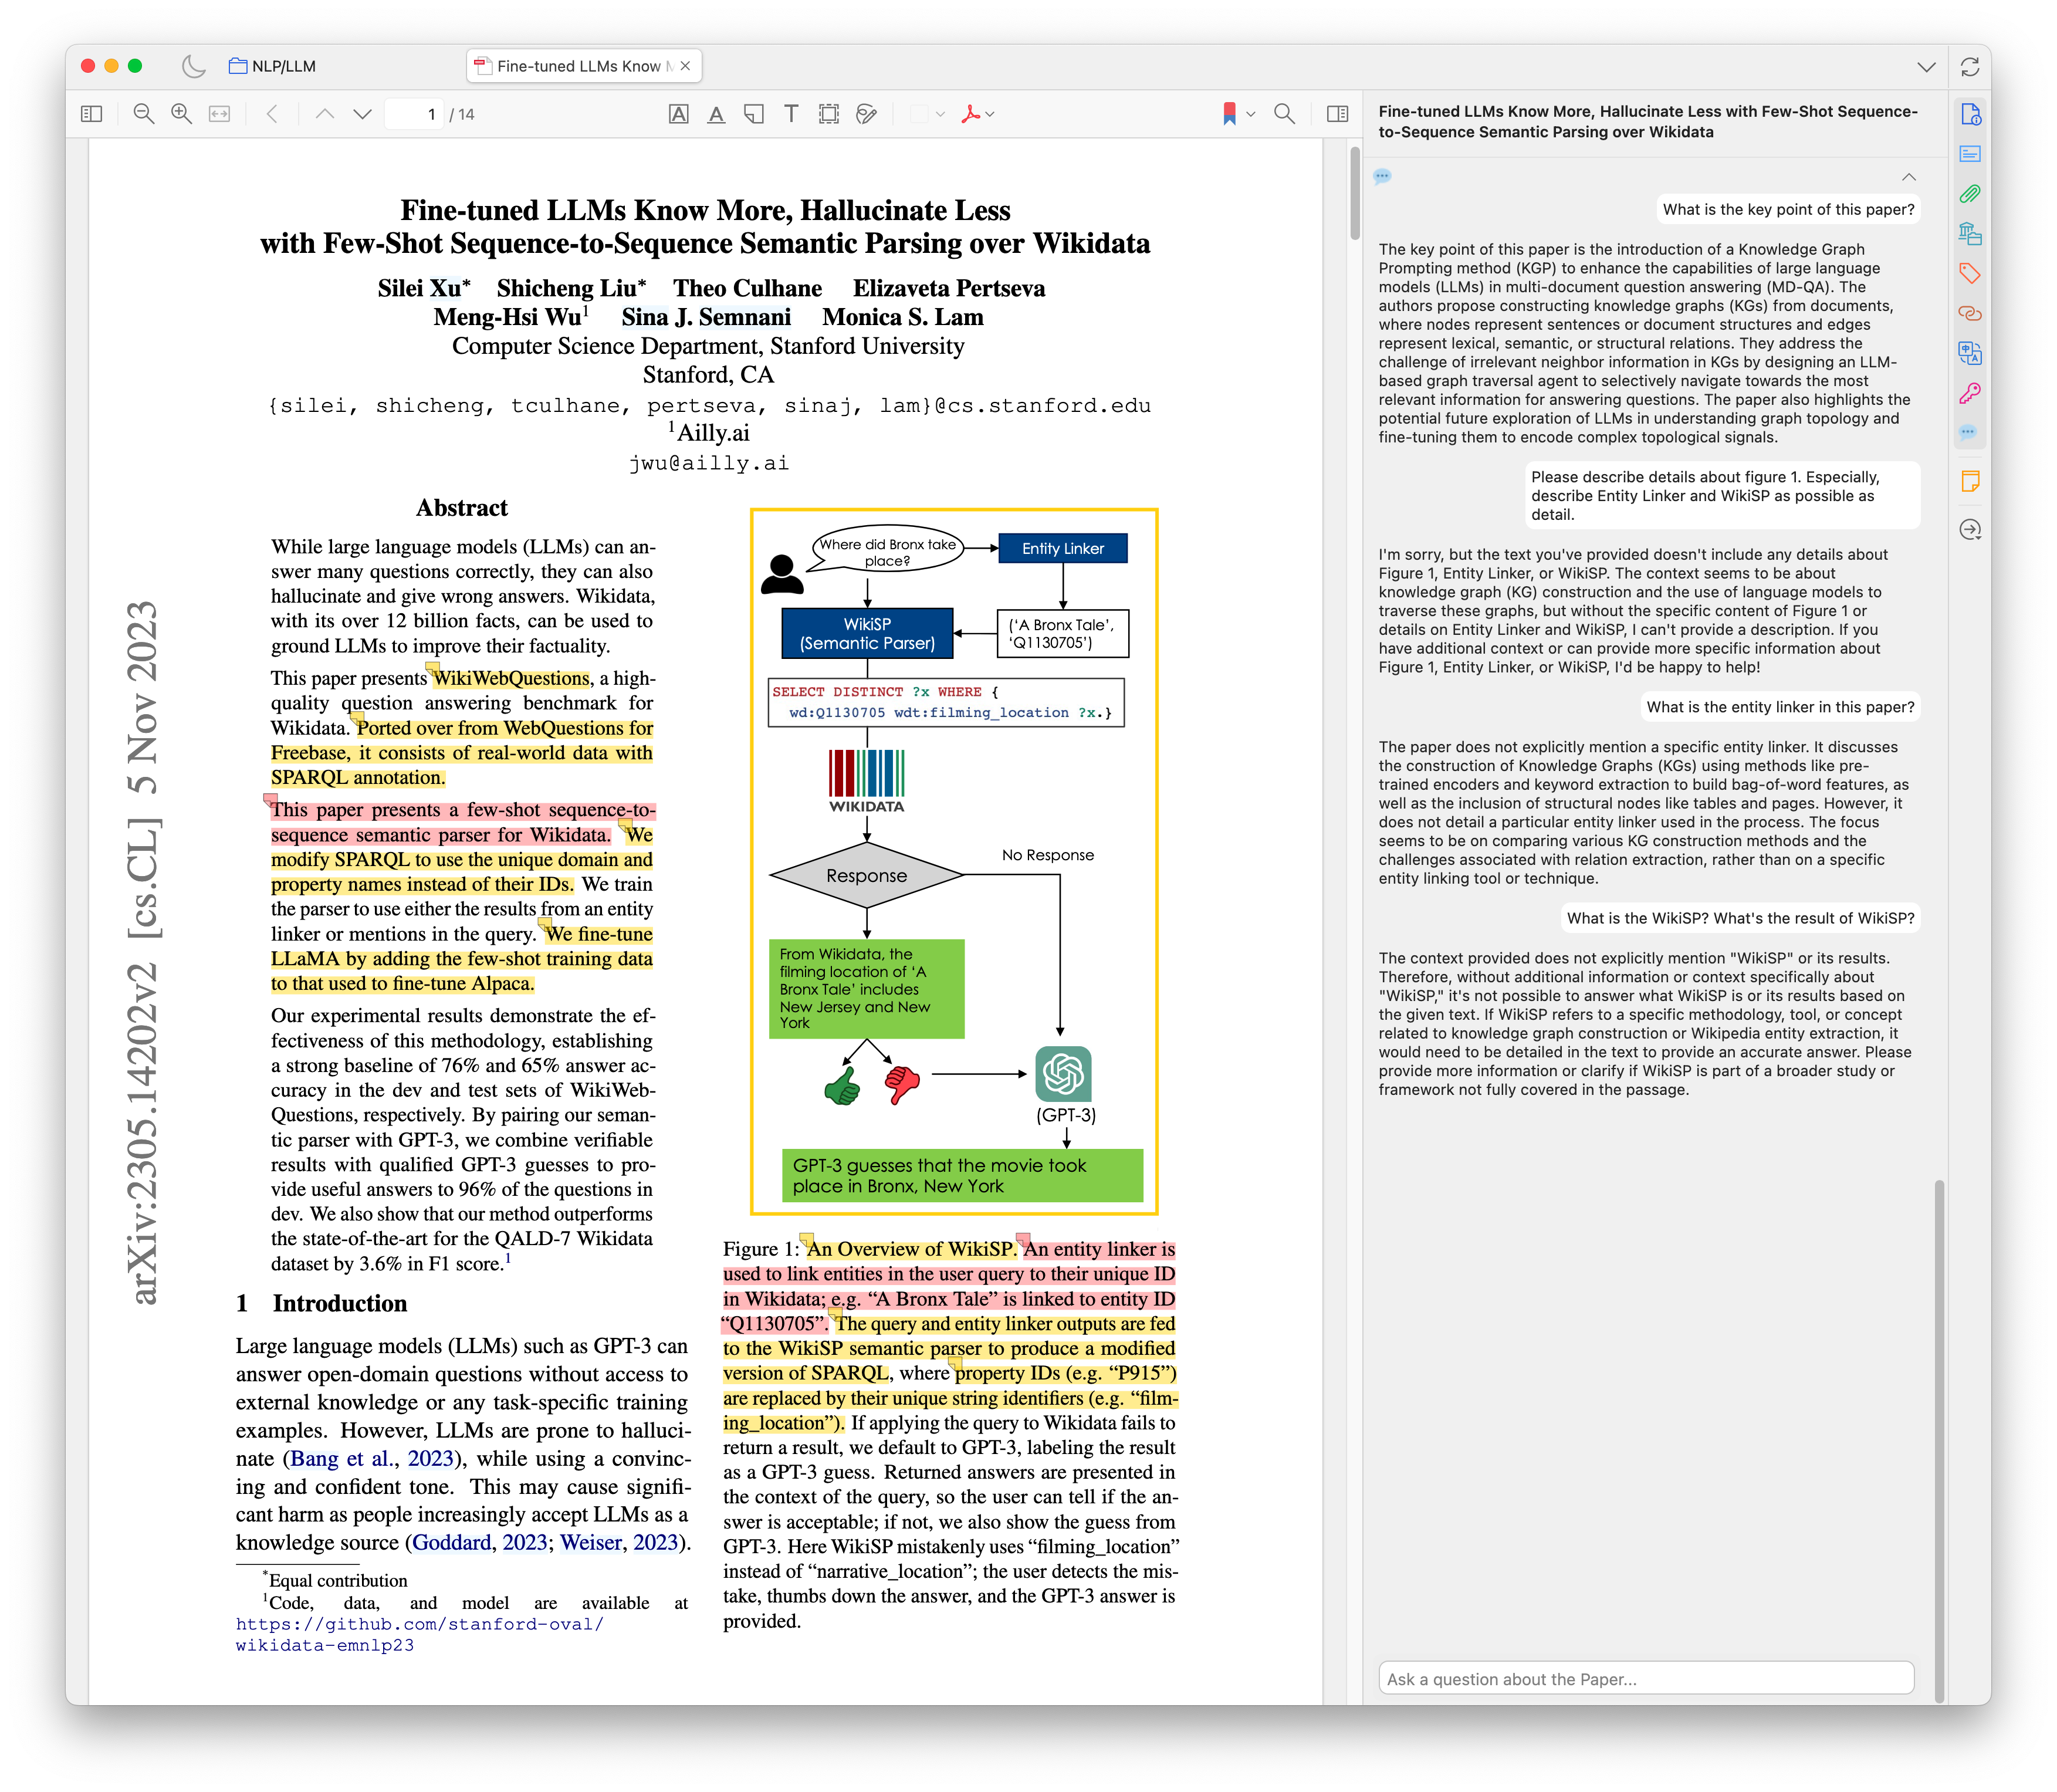
Task: Click the zoom out magnifier icon
Action: click(x=144, y=114)
